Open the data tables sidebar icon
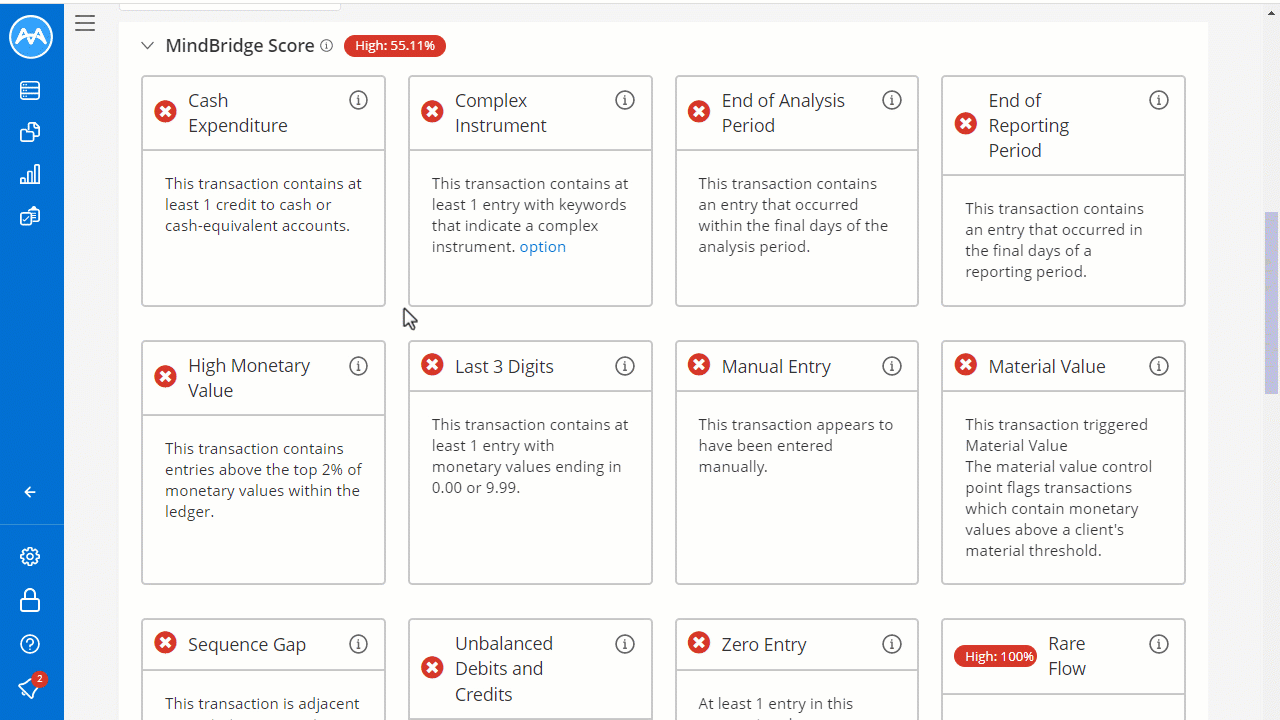Image resolution: width=1280 pixels, height=720 pixels. point(29,90)
